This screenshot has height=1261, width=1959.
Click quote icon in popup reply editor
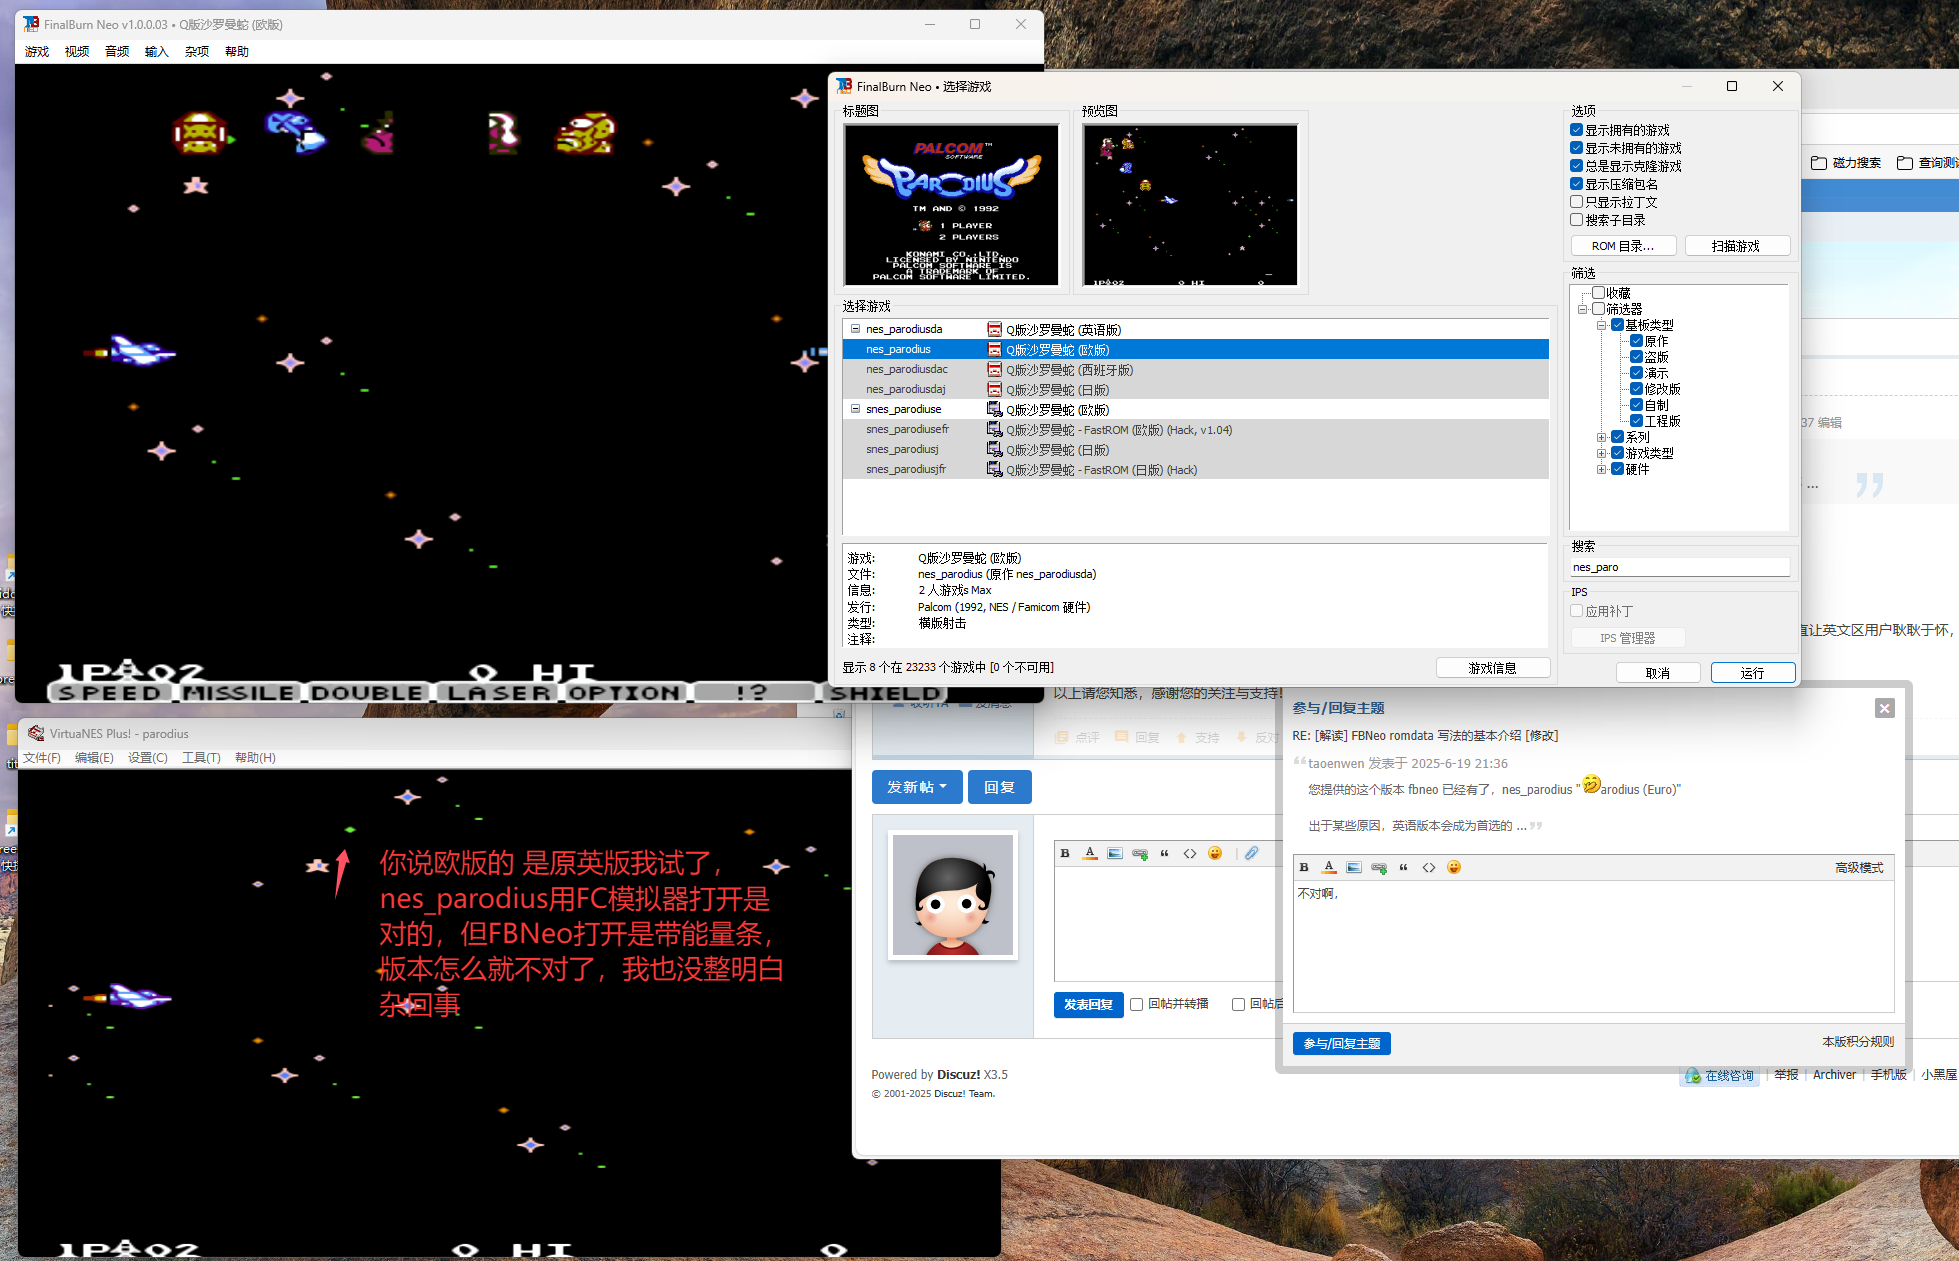click(x=1403, y=867)
